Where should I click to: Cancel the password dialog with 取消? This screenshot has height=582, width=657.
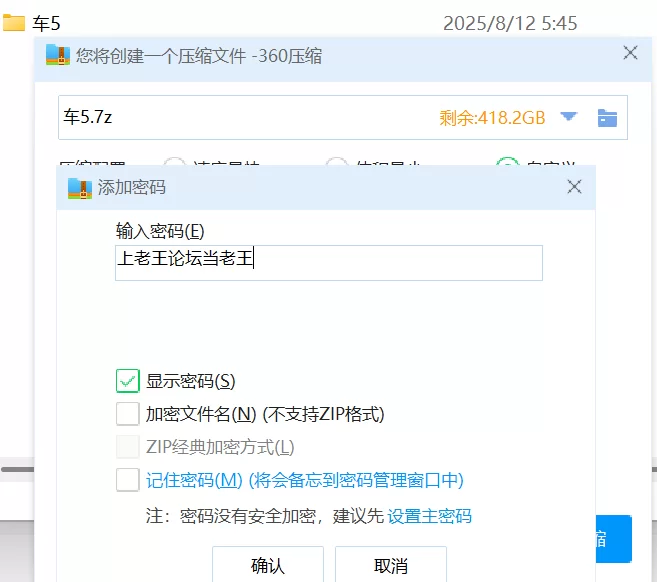pos(391,565)
